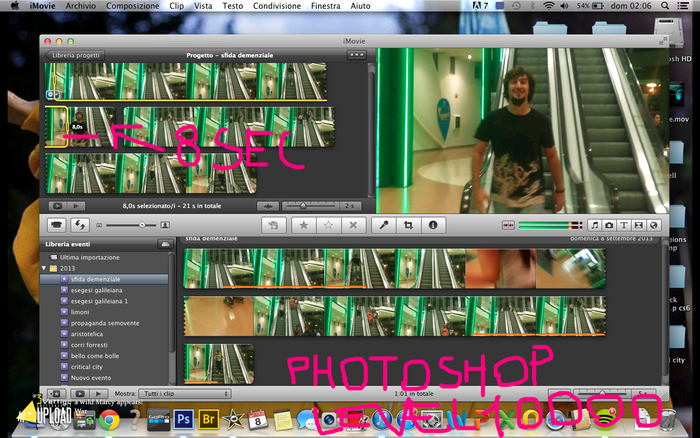Open the crop and rotate tool

[408, 225]
